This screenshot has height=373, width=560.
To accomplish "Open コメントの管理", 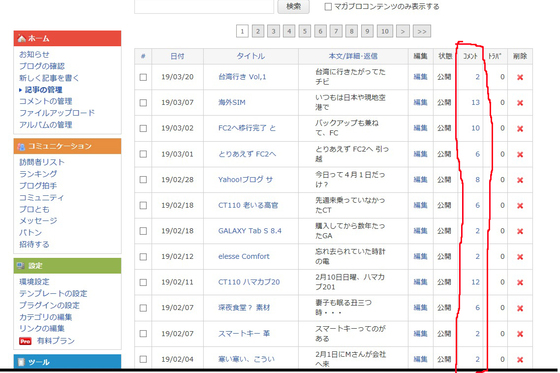I will pos(46,101).
